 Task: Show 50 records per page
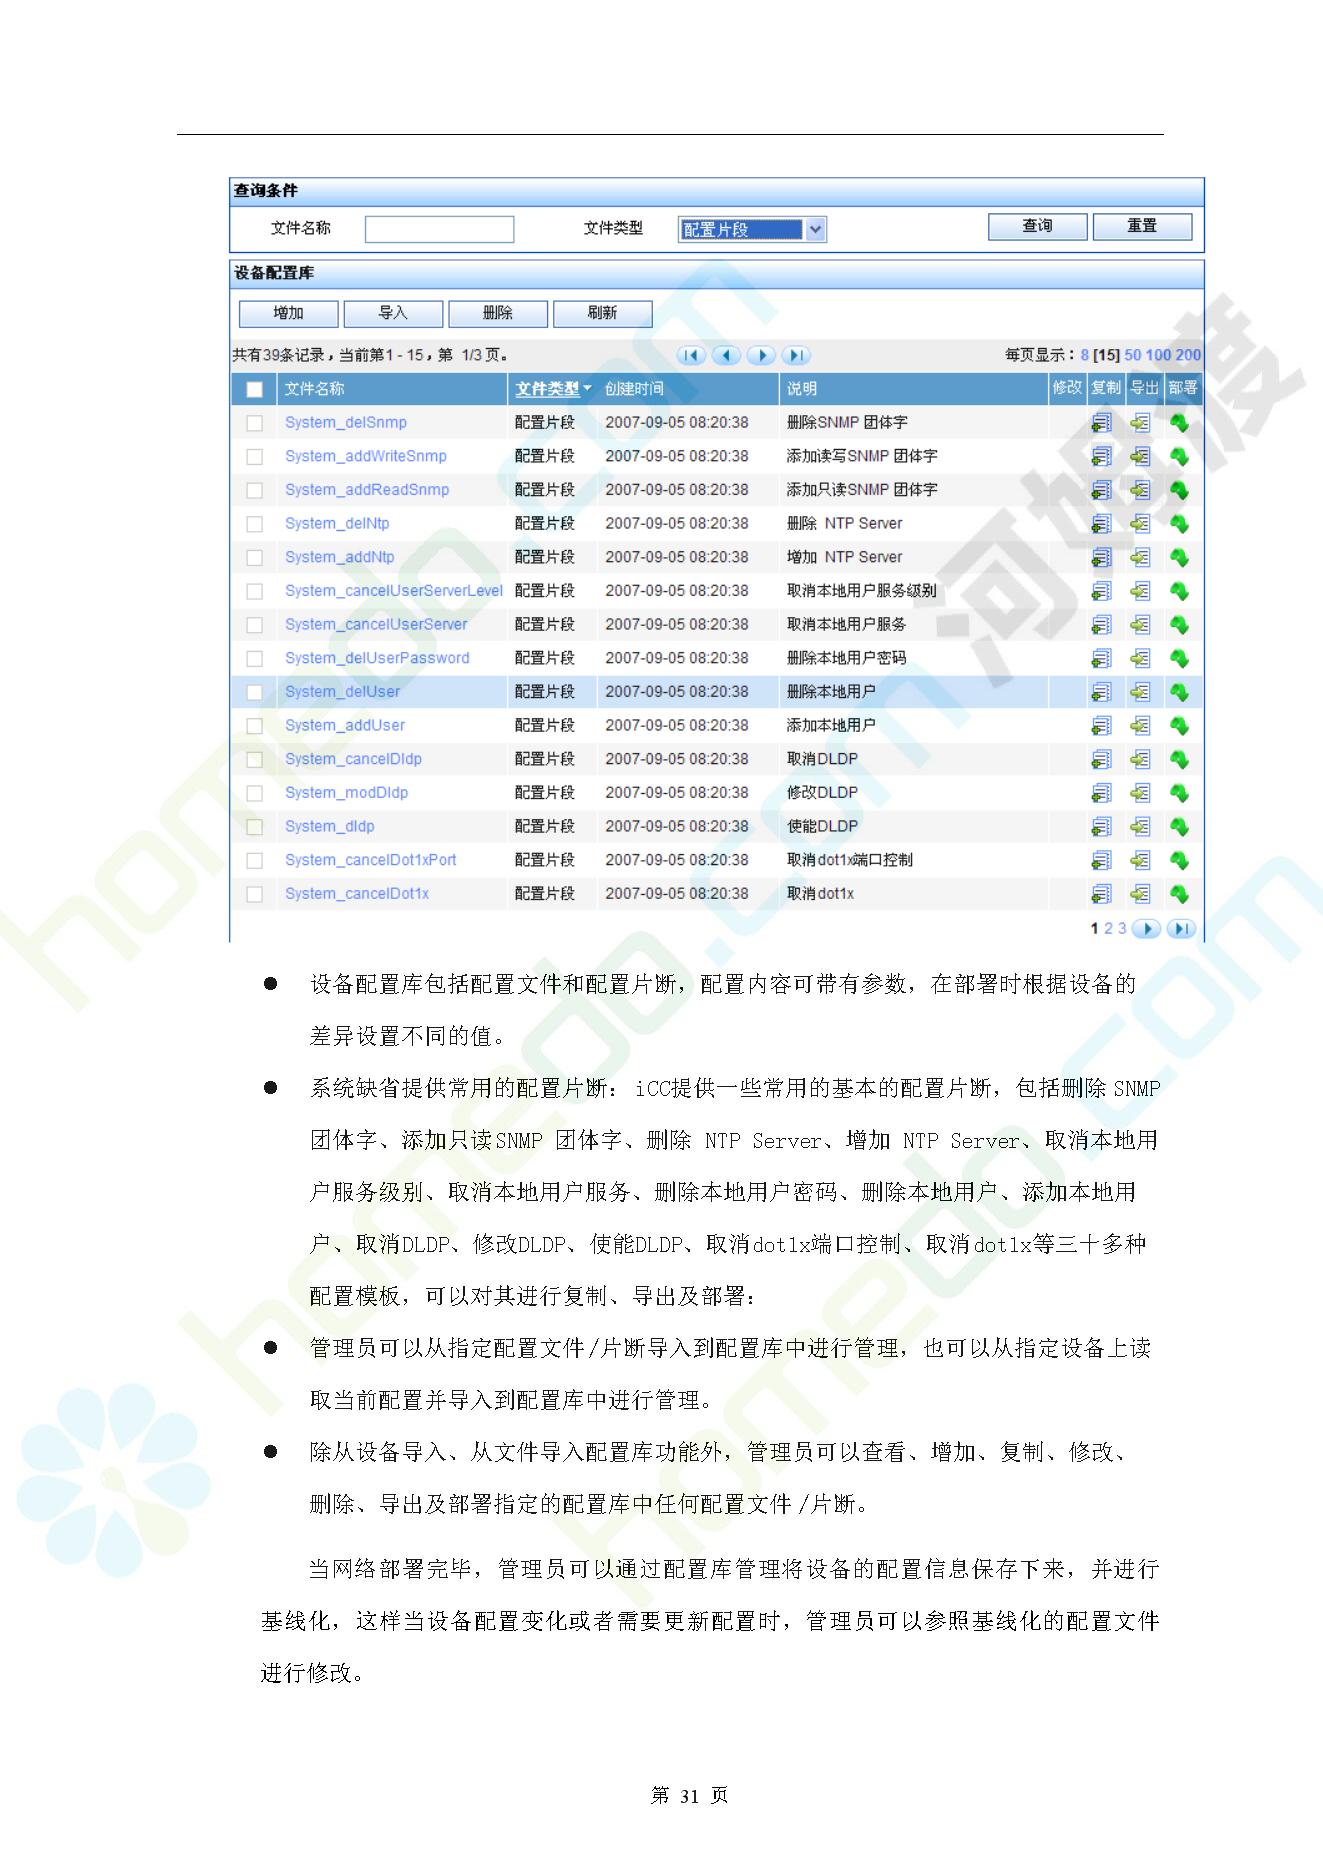click(1133, 355)
